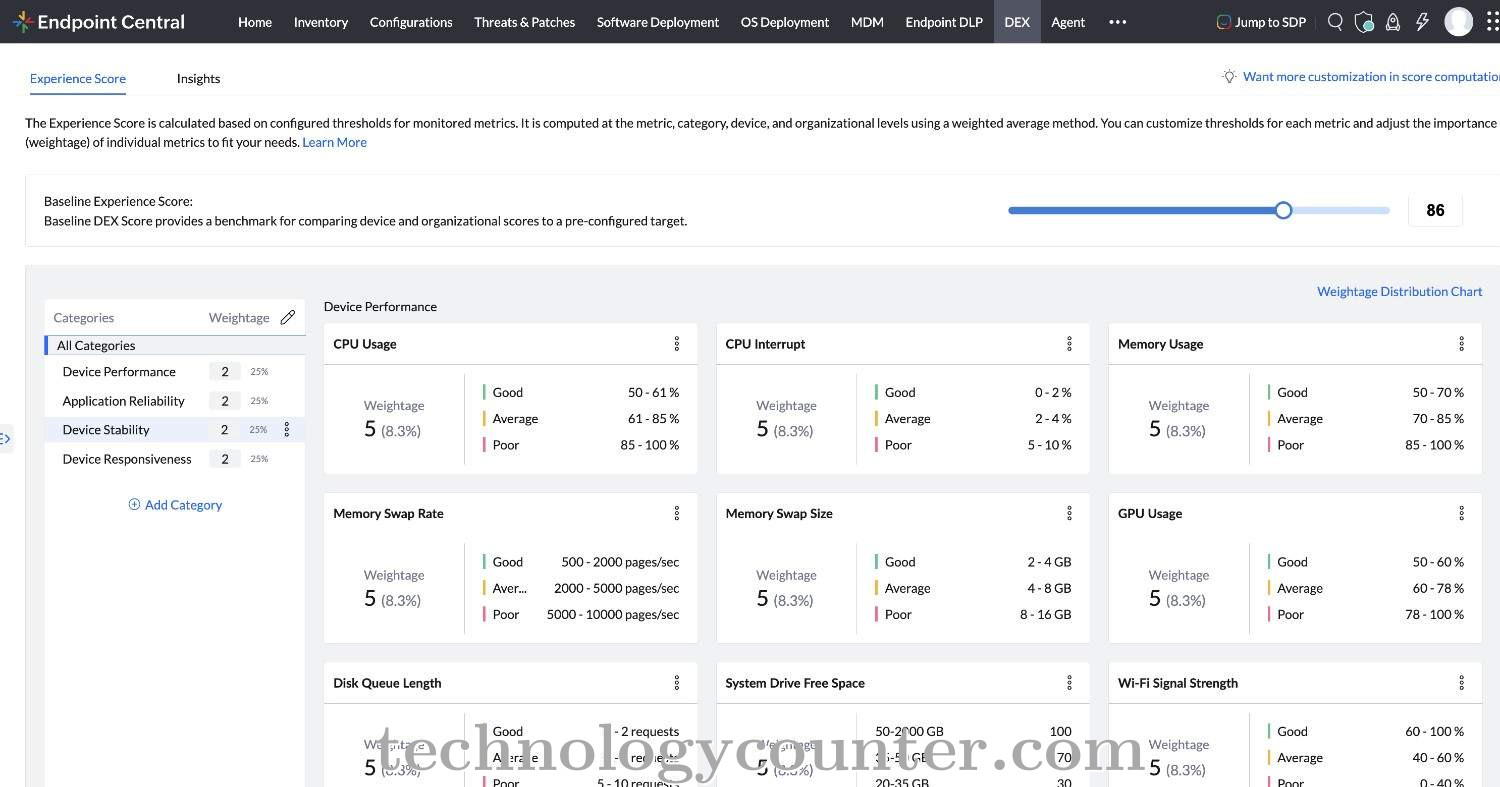Open the CPU Interrupt card's three-dot menu
Image resolution: width=1500 pixels, height=787 pixels.
[1069, 344]
